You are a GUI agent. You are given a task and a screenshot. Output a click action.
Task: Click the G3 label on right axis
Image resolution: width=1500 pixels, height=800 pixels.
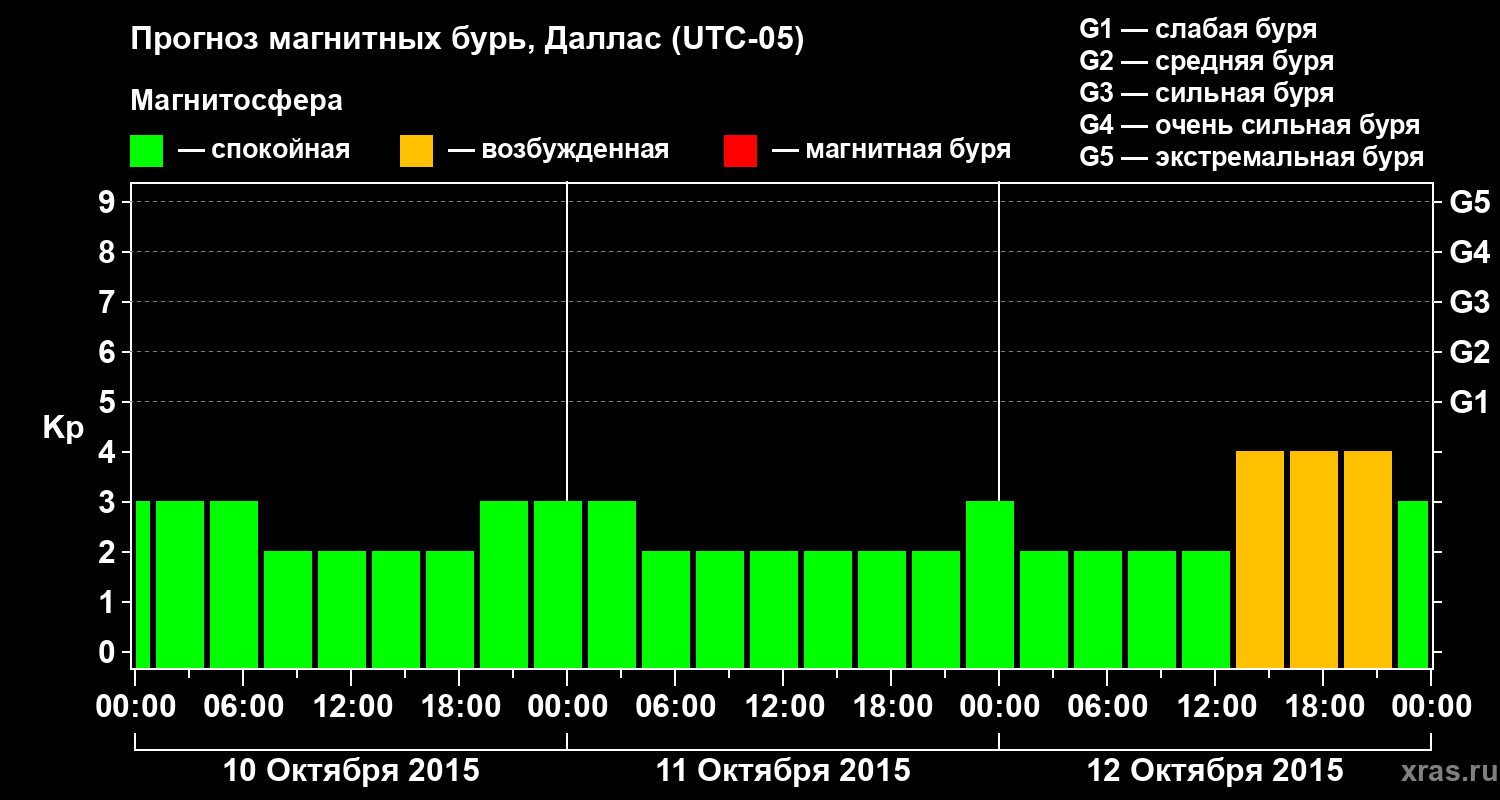1470,302
